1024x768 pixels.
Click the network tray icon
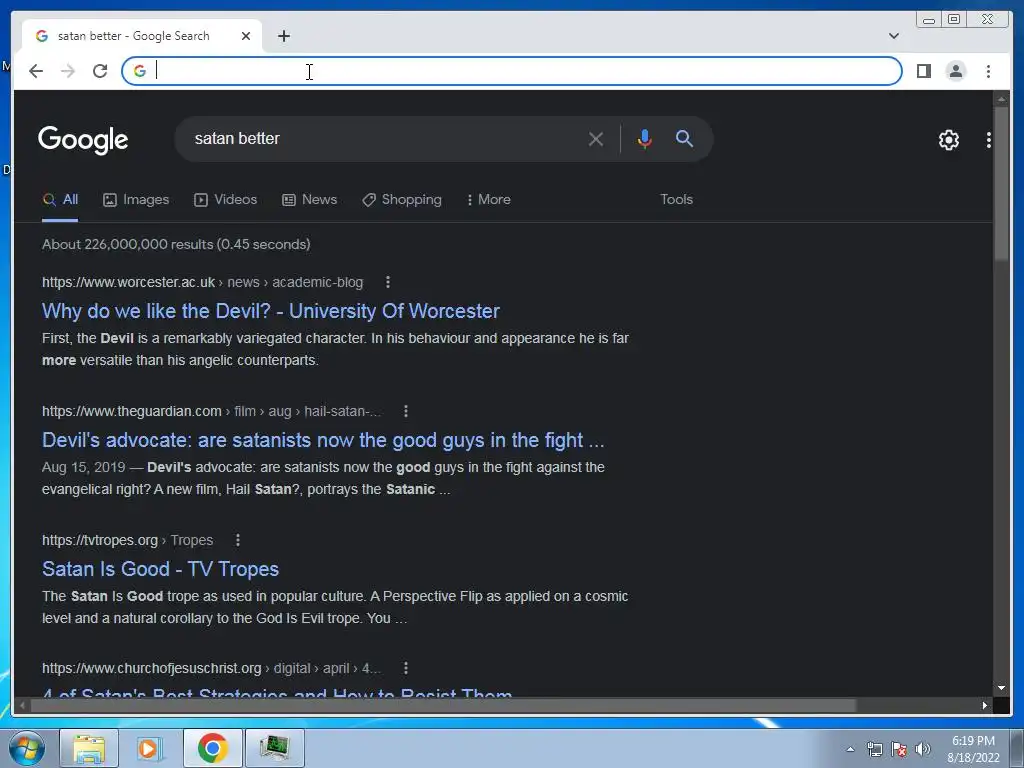874,749
